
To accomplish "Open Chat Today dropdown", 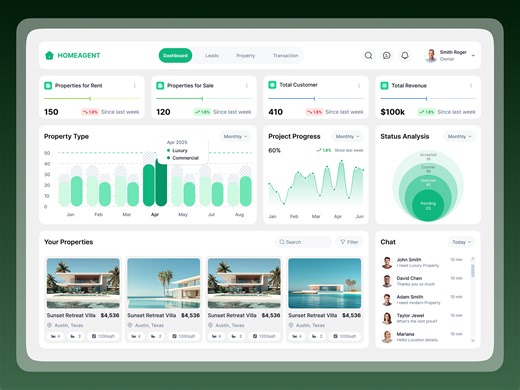I will coord(462,242).
